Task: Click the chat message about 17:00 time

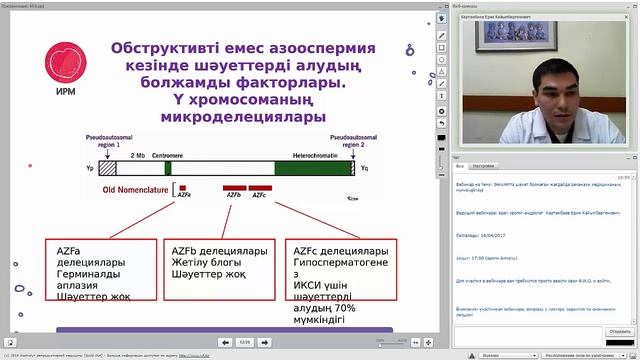Action: (487, 258)
